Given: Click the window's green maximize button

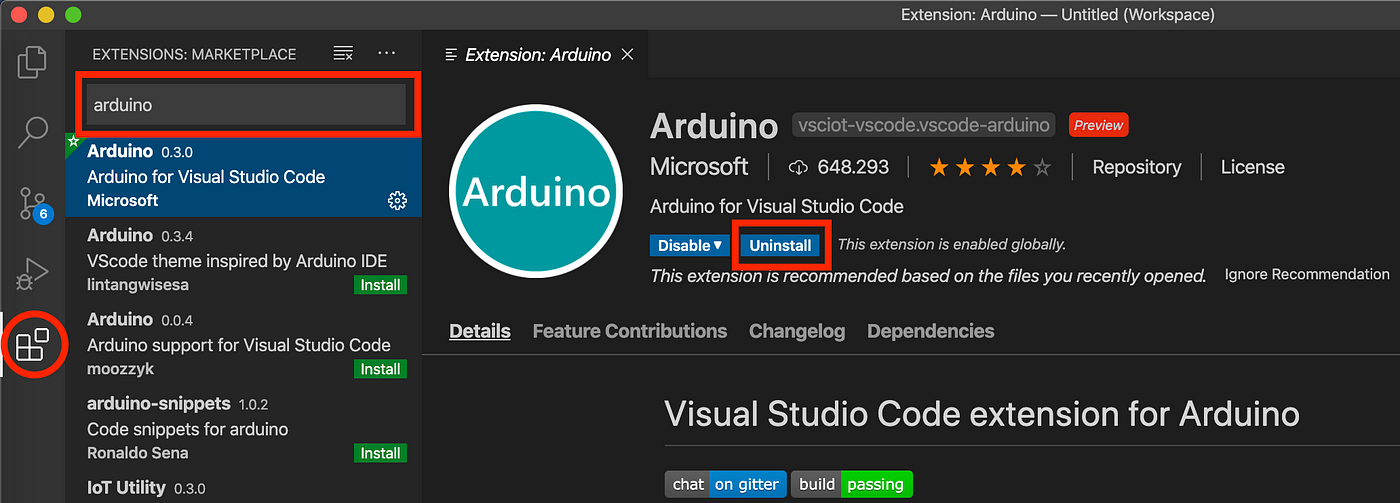Looking at the screenshot, I should (x=72, y=15).
